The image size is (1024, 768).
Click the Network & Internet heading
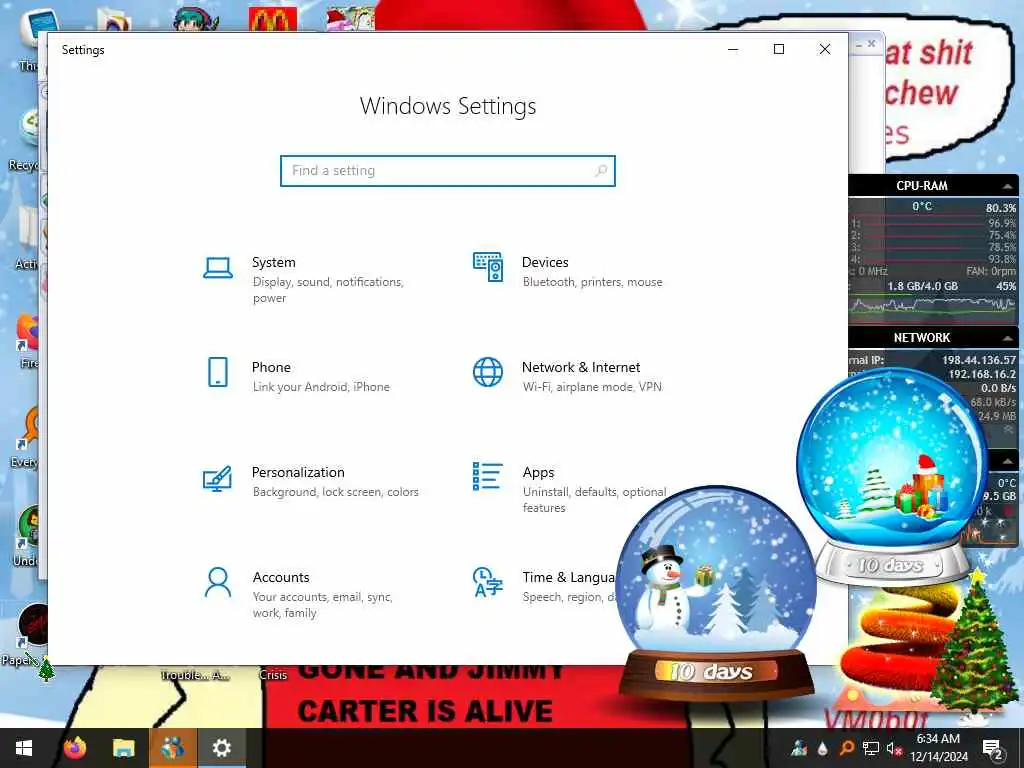(581, 368)
